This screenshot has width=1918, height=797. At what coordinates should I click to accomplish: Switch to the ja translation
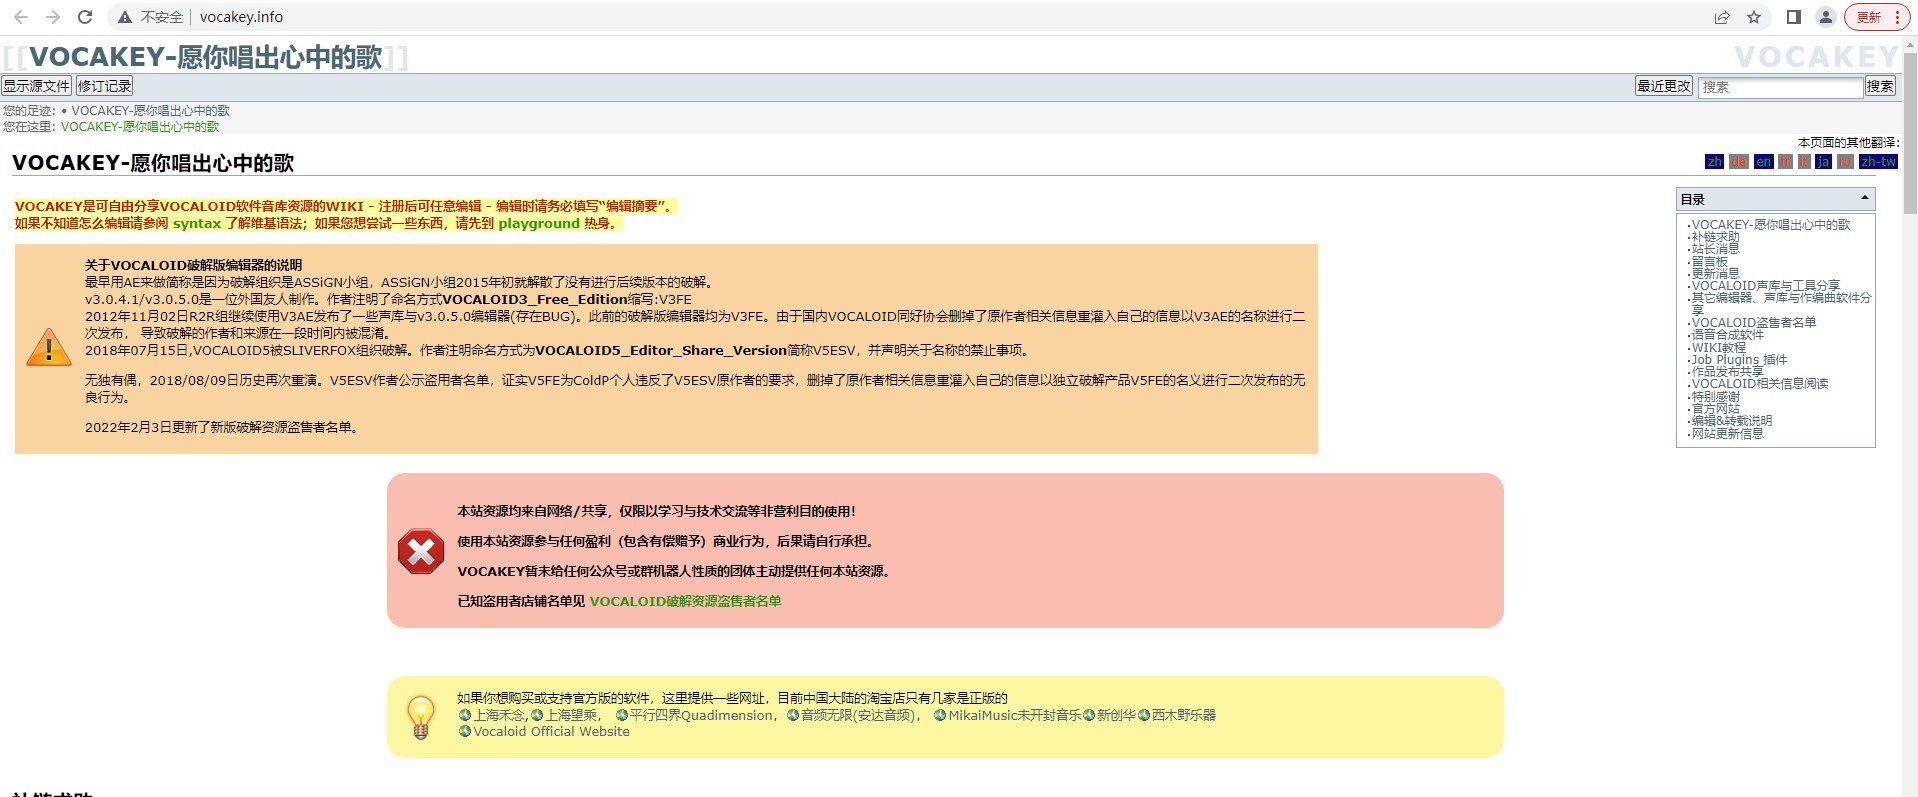[1823, 162]
